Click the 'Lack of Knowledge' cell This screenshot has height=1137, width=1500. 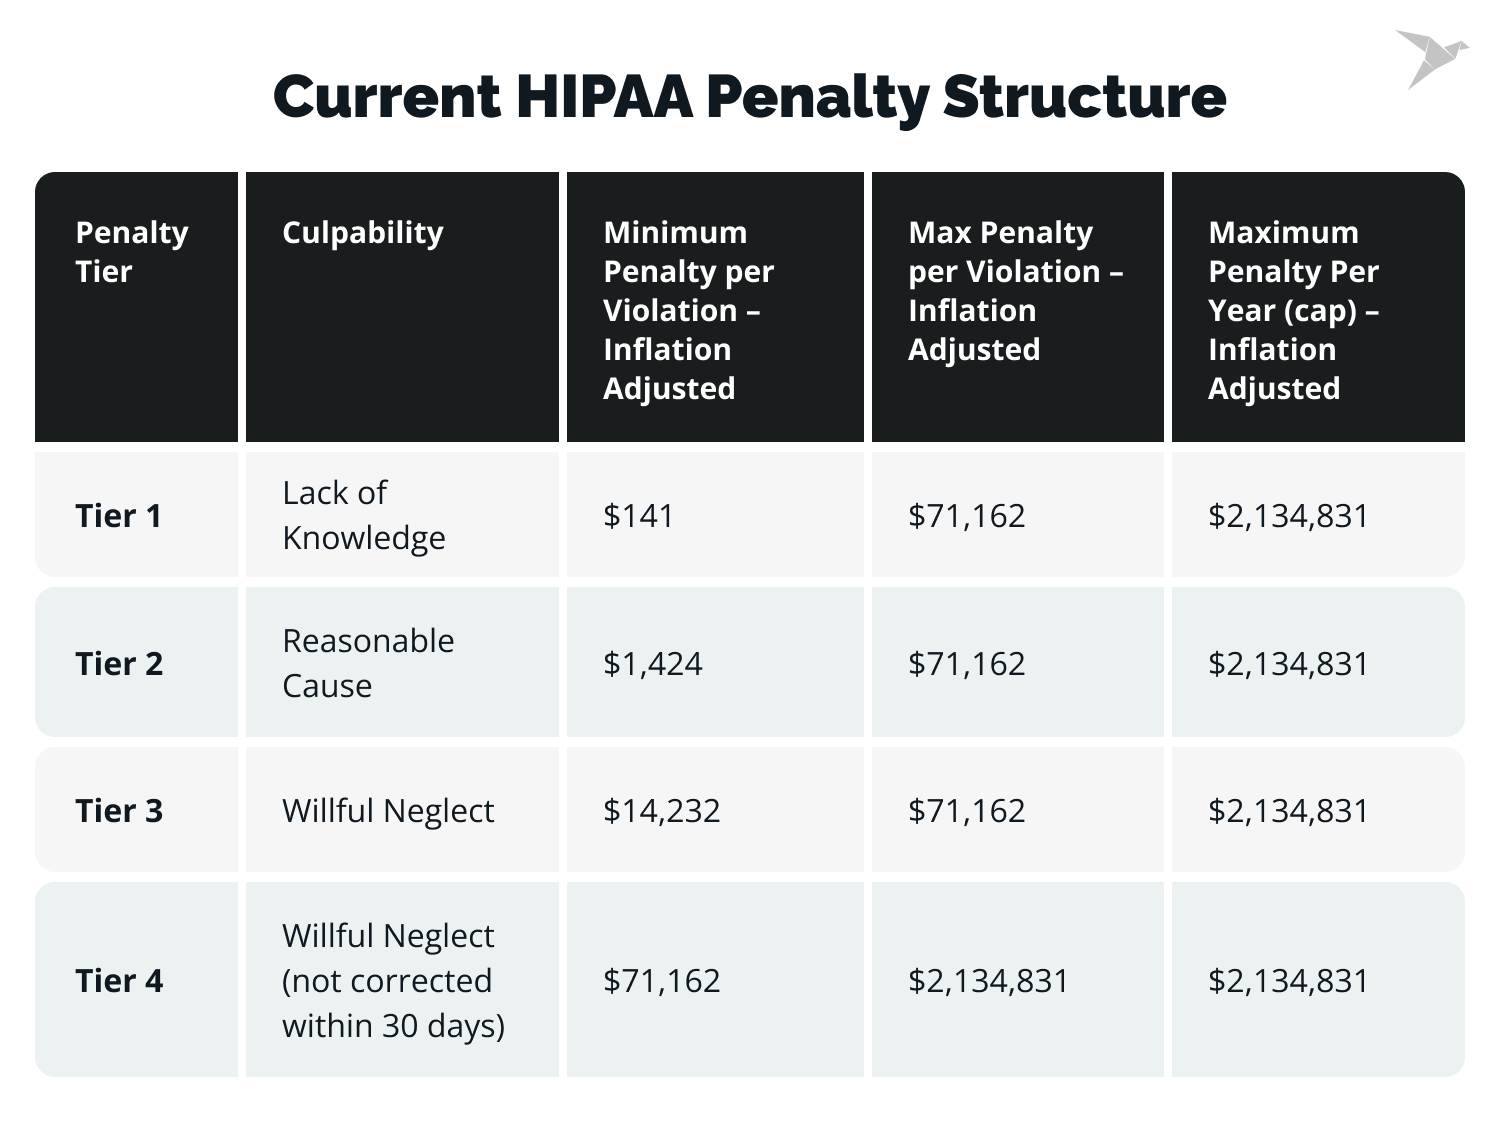364,515
